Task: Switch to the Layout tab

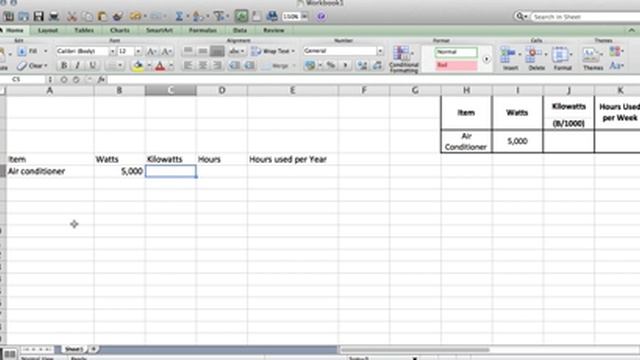Action: point(48,30)
